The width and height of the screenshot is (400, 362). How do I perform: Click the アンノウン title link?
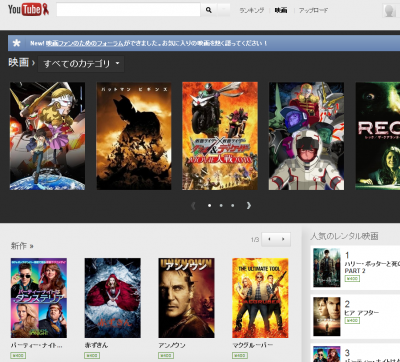click(x=172, y=345)
